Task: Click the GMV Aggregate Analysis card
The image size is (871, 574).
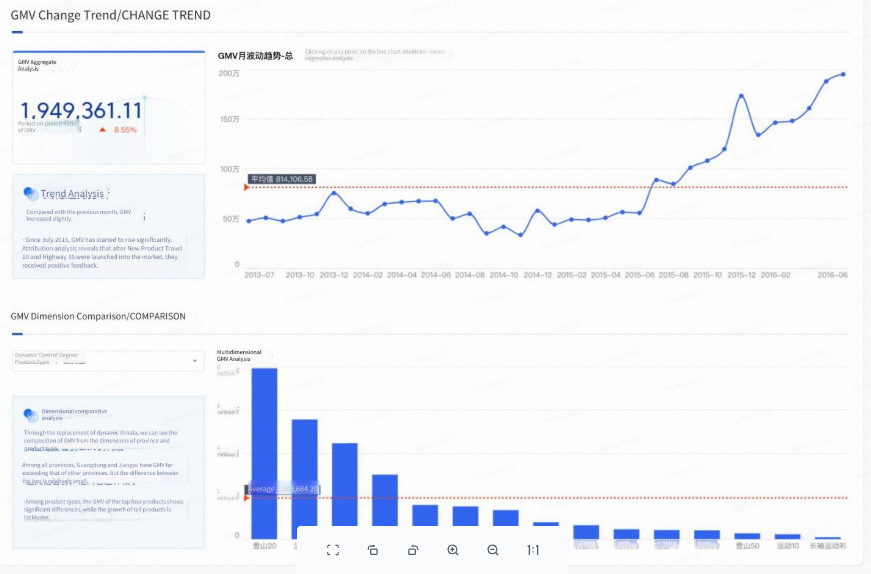Action: tap(109, 107)
